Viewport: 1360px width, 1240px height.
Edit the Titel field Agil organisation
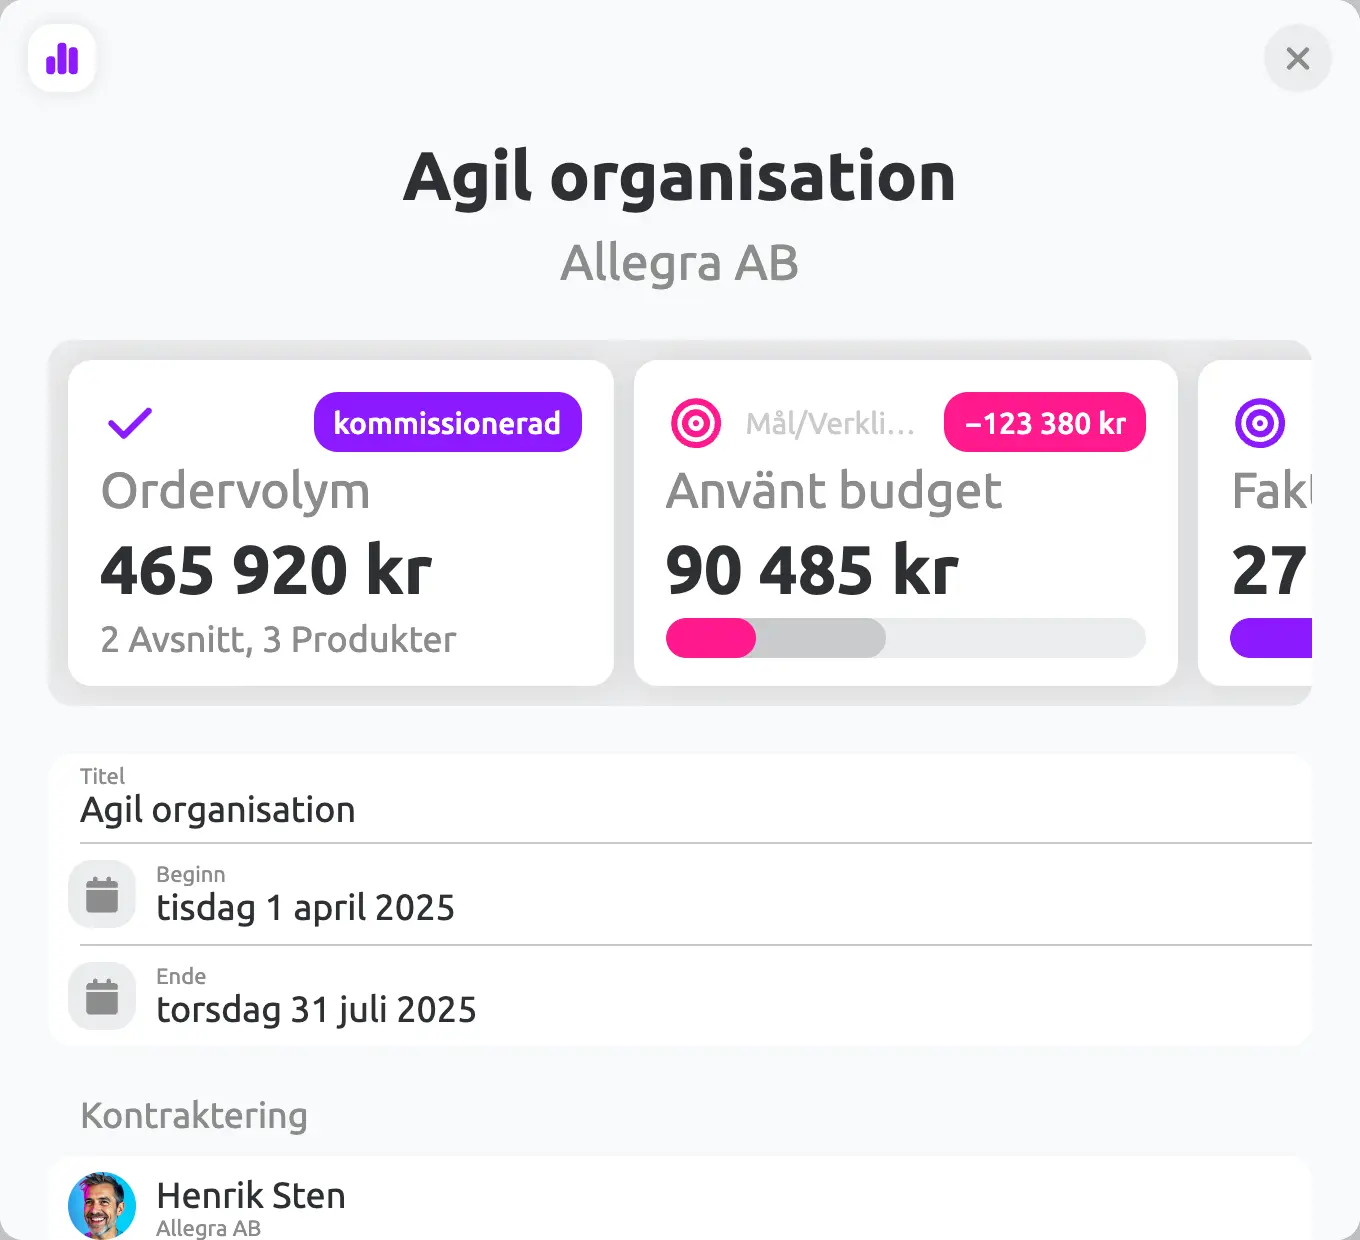[x=680, y=799]
